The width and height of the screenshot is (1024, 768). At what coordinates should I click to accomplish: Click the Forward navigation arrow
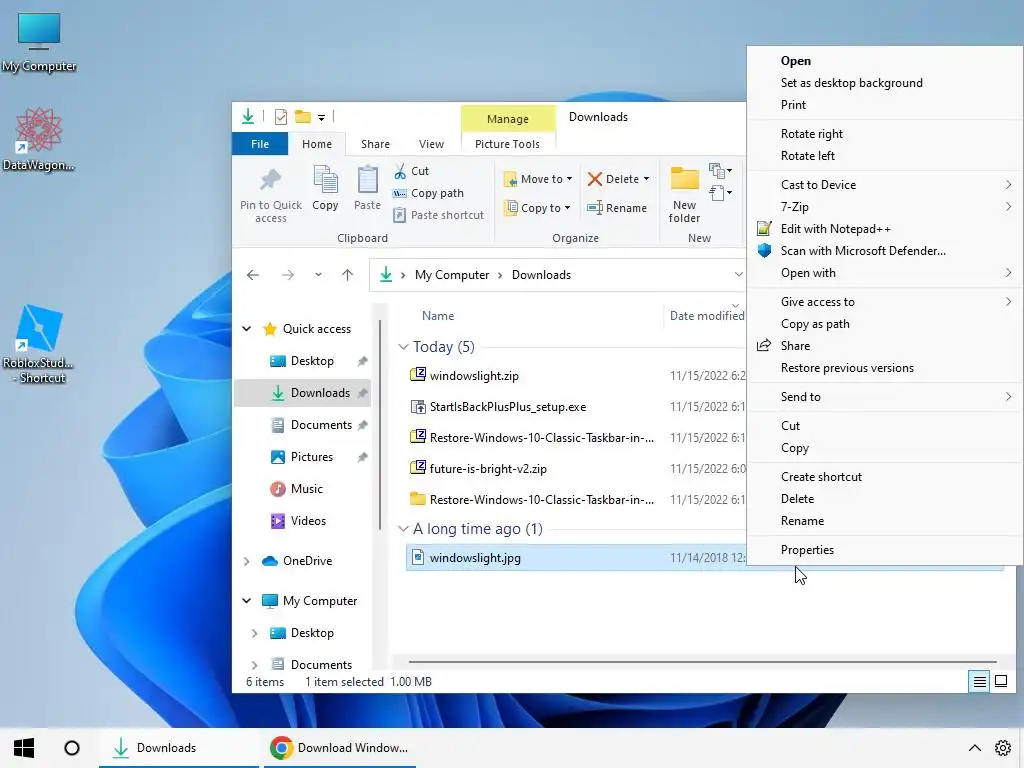click(x=288, y=275)
